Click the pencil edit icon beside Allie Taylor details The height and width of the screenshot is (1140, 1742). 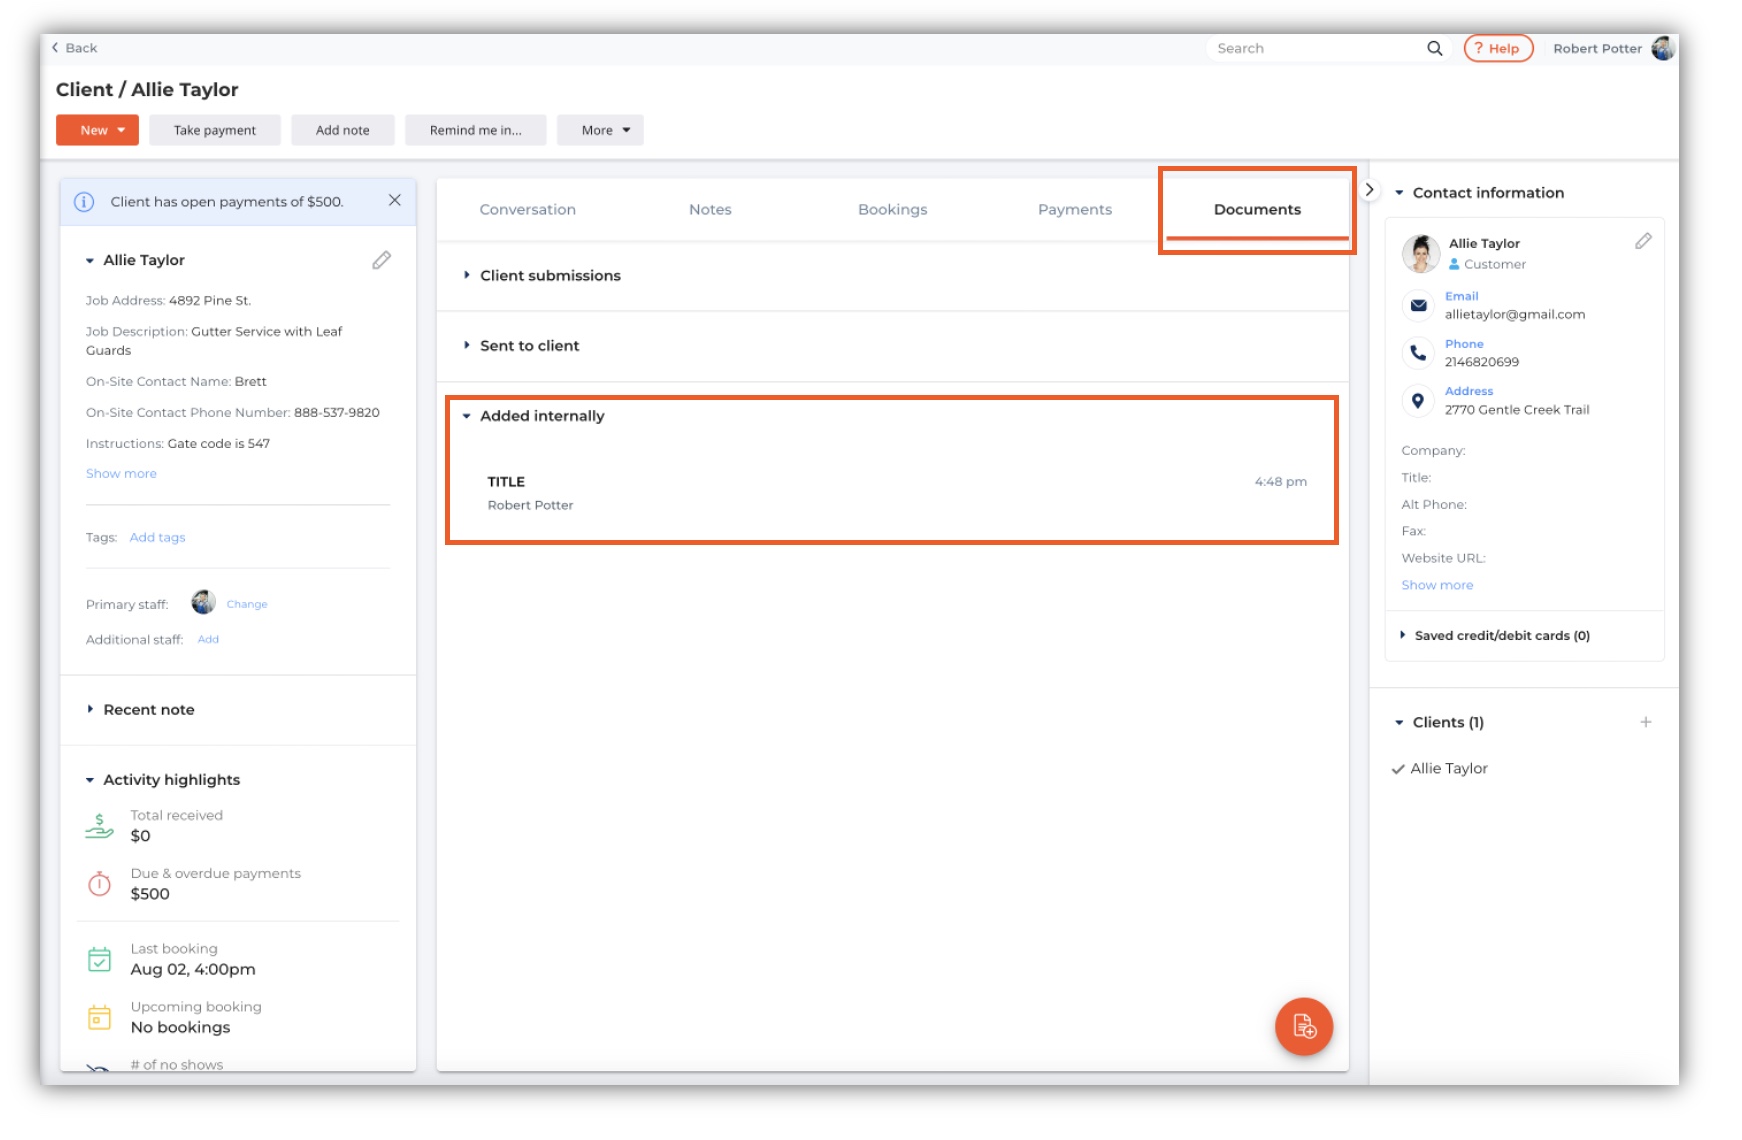[380, 260]
